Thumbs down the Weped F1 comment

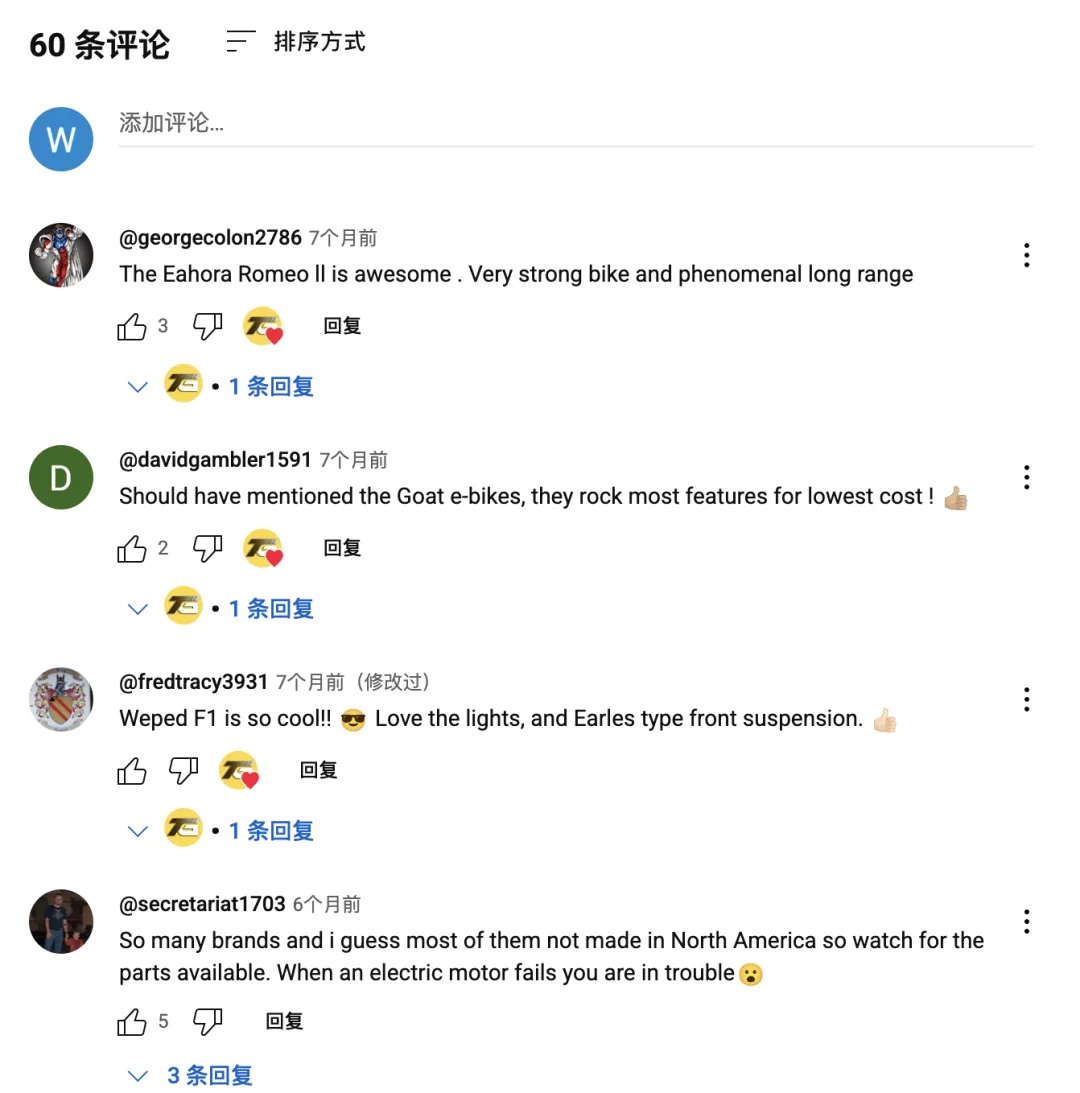point(183,770)
